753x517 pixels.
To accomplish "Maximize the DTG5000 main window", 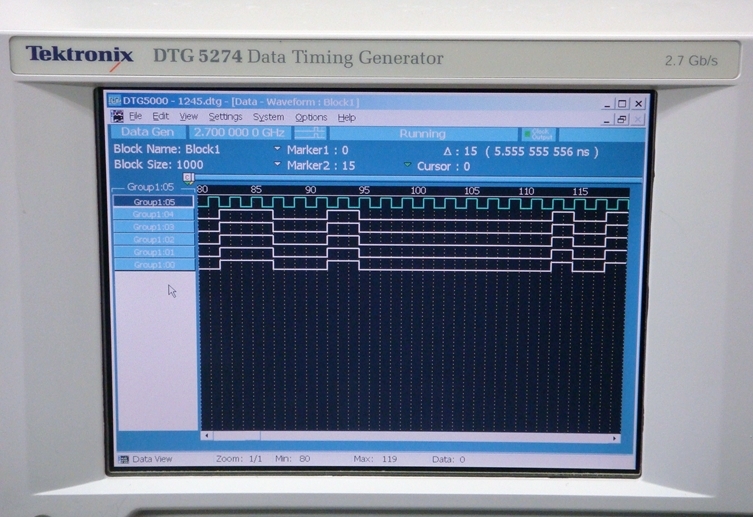I will (x=622, y=104).
